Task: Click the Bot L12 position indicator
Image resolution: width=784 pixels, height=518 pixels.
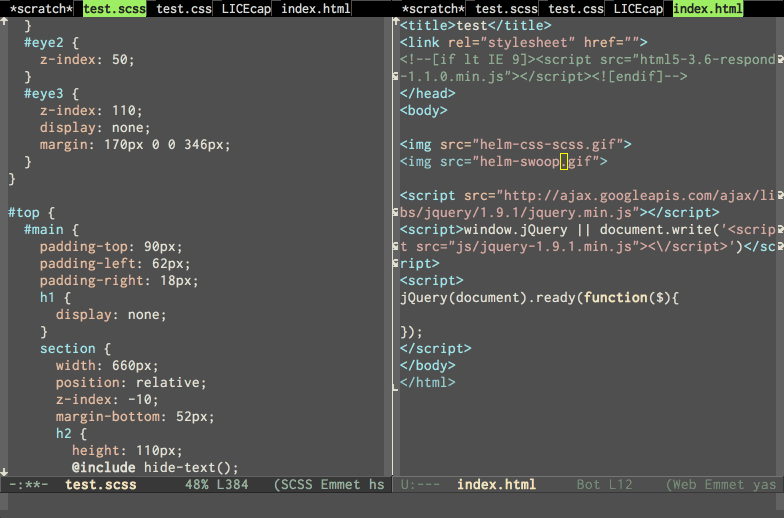Action: click(605, 485)
